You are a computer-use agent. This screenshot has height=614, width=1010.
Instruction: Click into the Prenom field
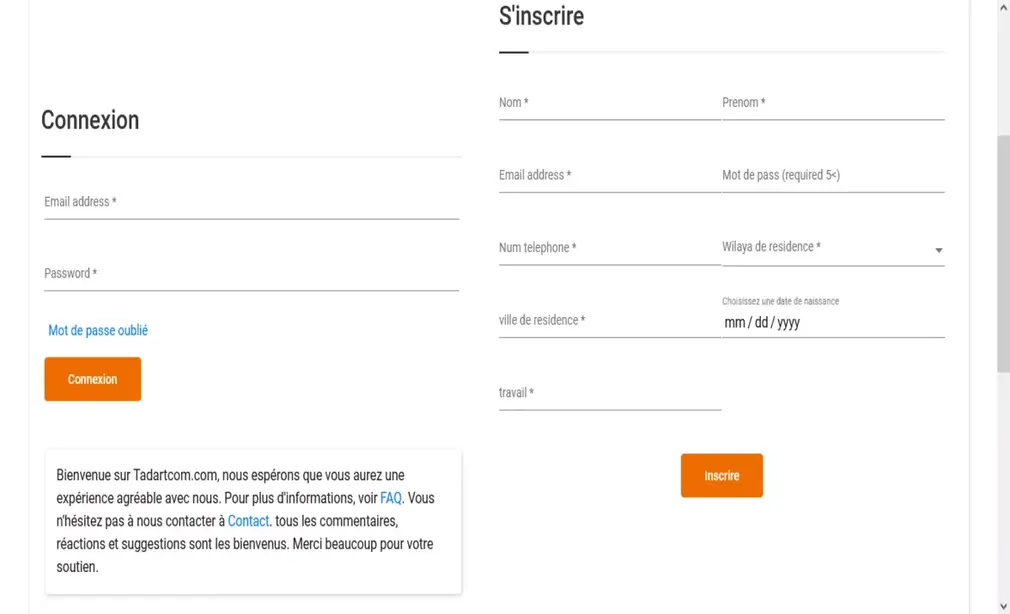[x=832, y=104]
